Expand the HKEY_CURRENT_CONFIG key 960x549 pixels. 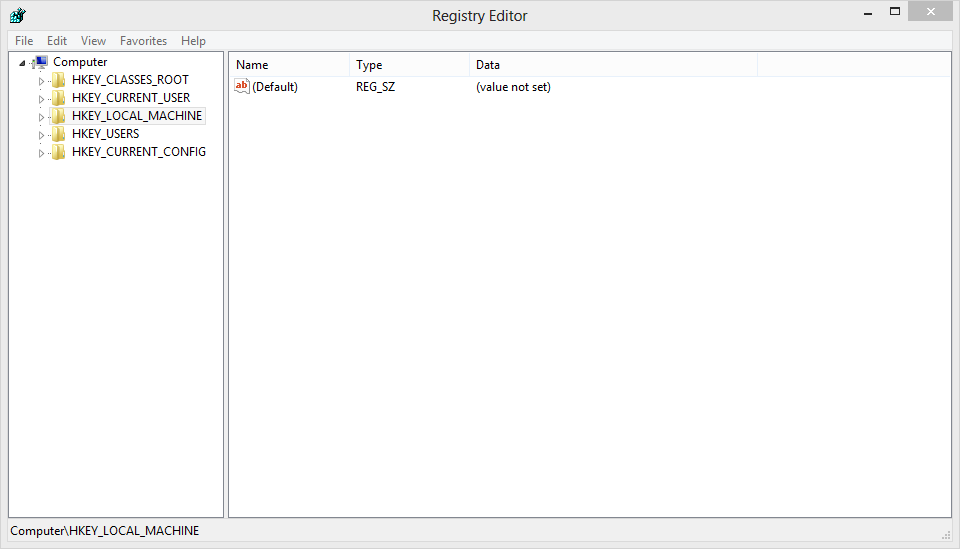tap(41, 153)
